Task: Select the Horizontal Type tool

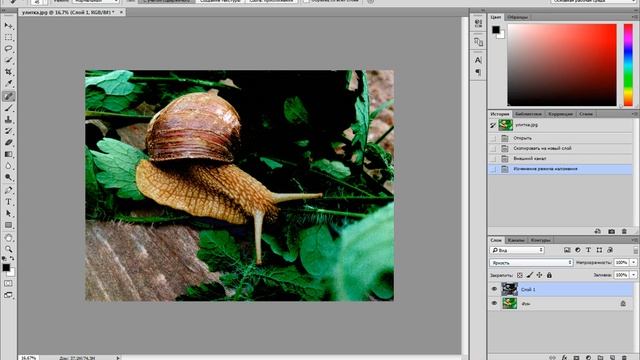Action: click(8, 202)
